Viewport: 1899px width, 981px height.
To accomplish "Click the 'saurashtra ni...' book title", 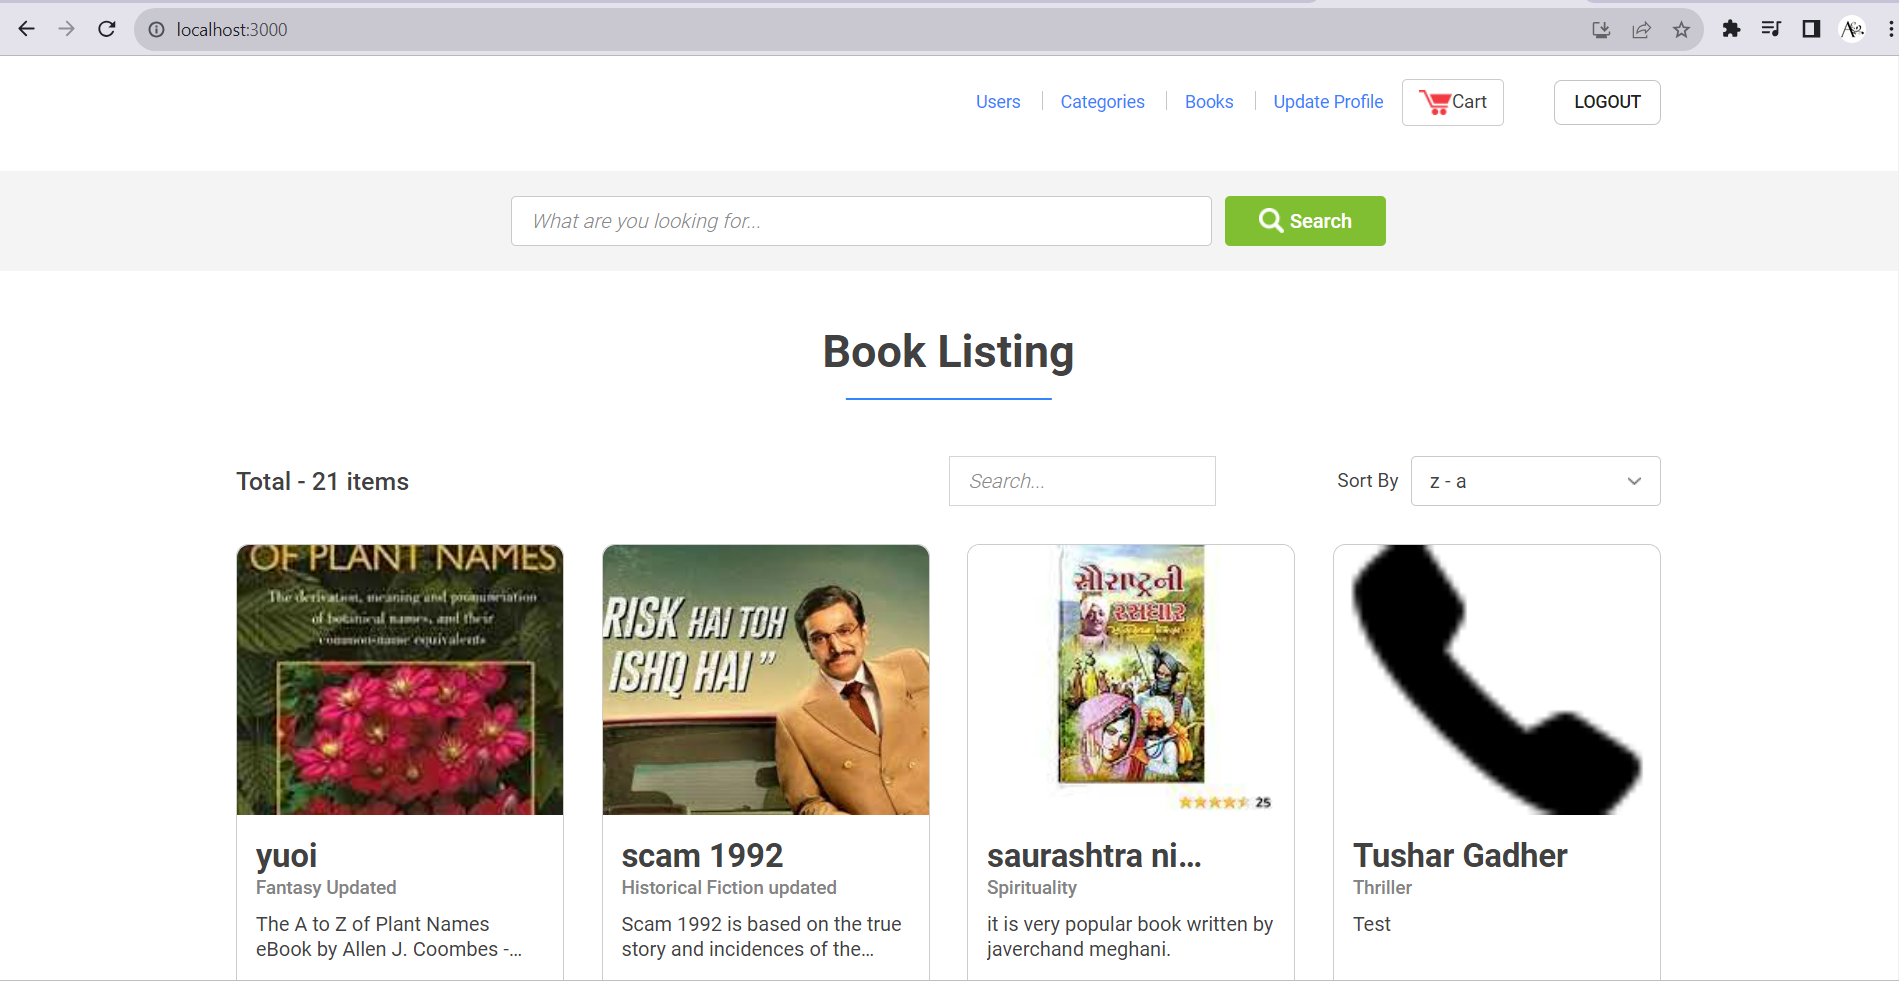I will coord(1094,856).
